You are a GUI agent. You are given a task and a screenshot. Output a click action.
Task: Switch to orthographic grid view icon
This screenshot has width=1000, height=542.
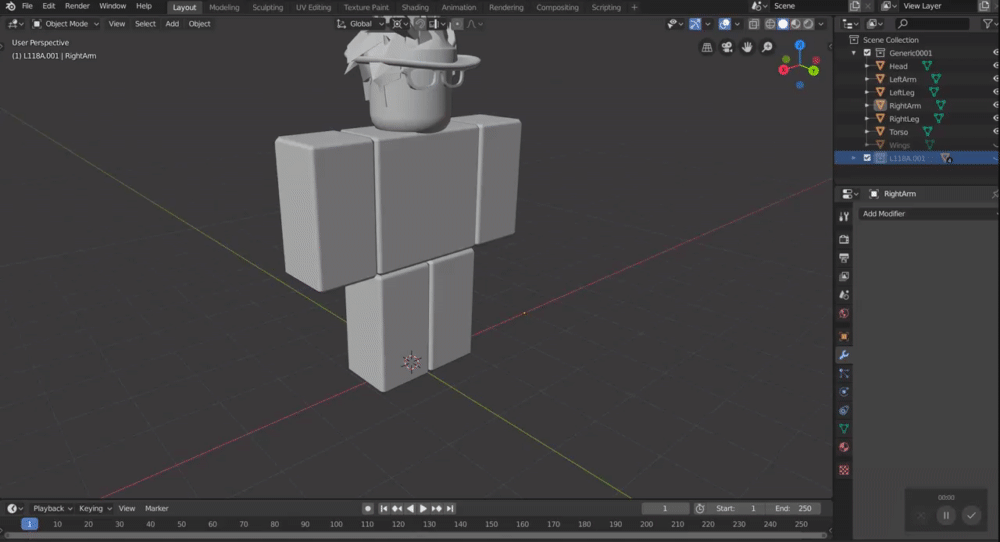[707, 47]
